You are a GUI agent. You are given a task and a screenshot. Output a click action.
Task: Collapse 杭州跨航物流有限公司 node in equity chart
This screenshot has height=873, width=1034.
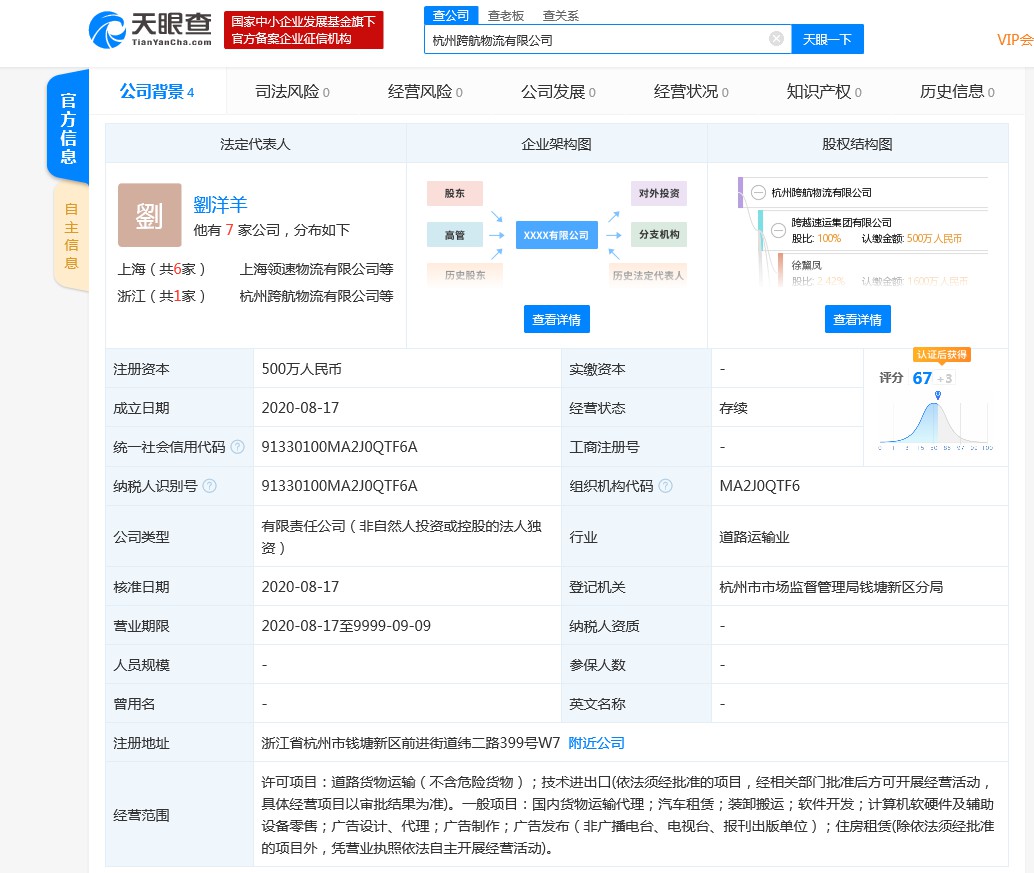[758, 193]
